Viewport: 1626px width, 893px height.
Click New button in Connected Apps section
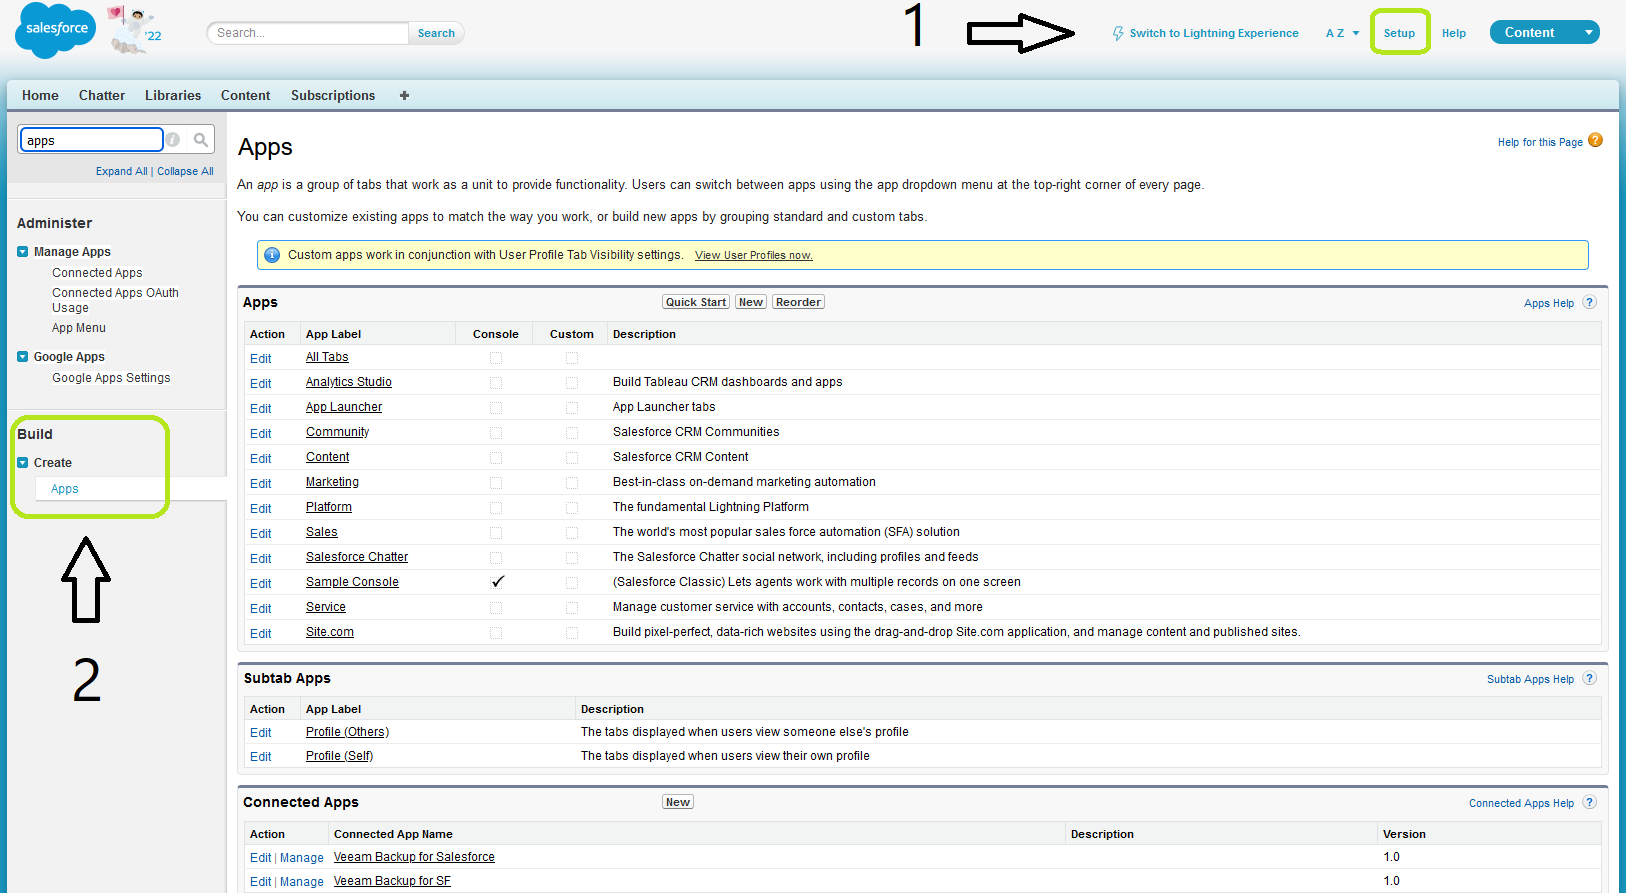click(x=678, y=802)
